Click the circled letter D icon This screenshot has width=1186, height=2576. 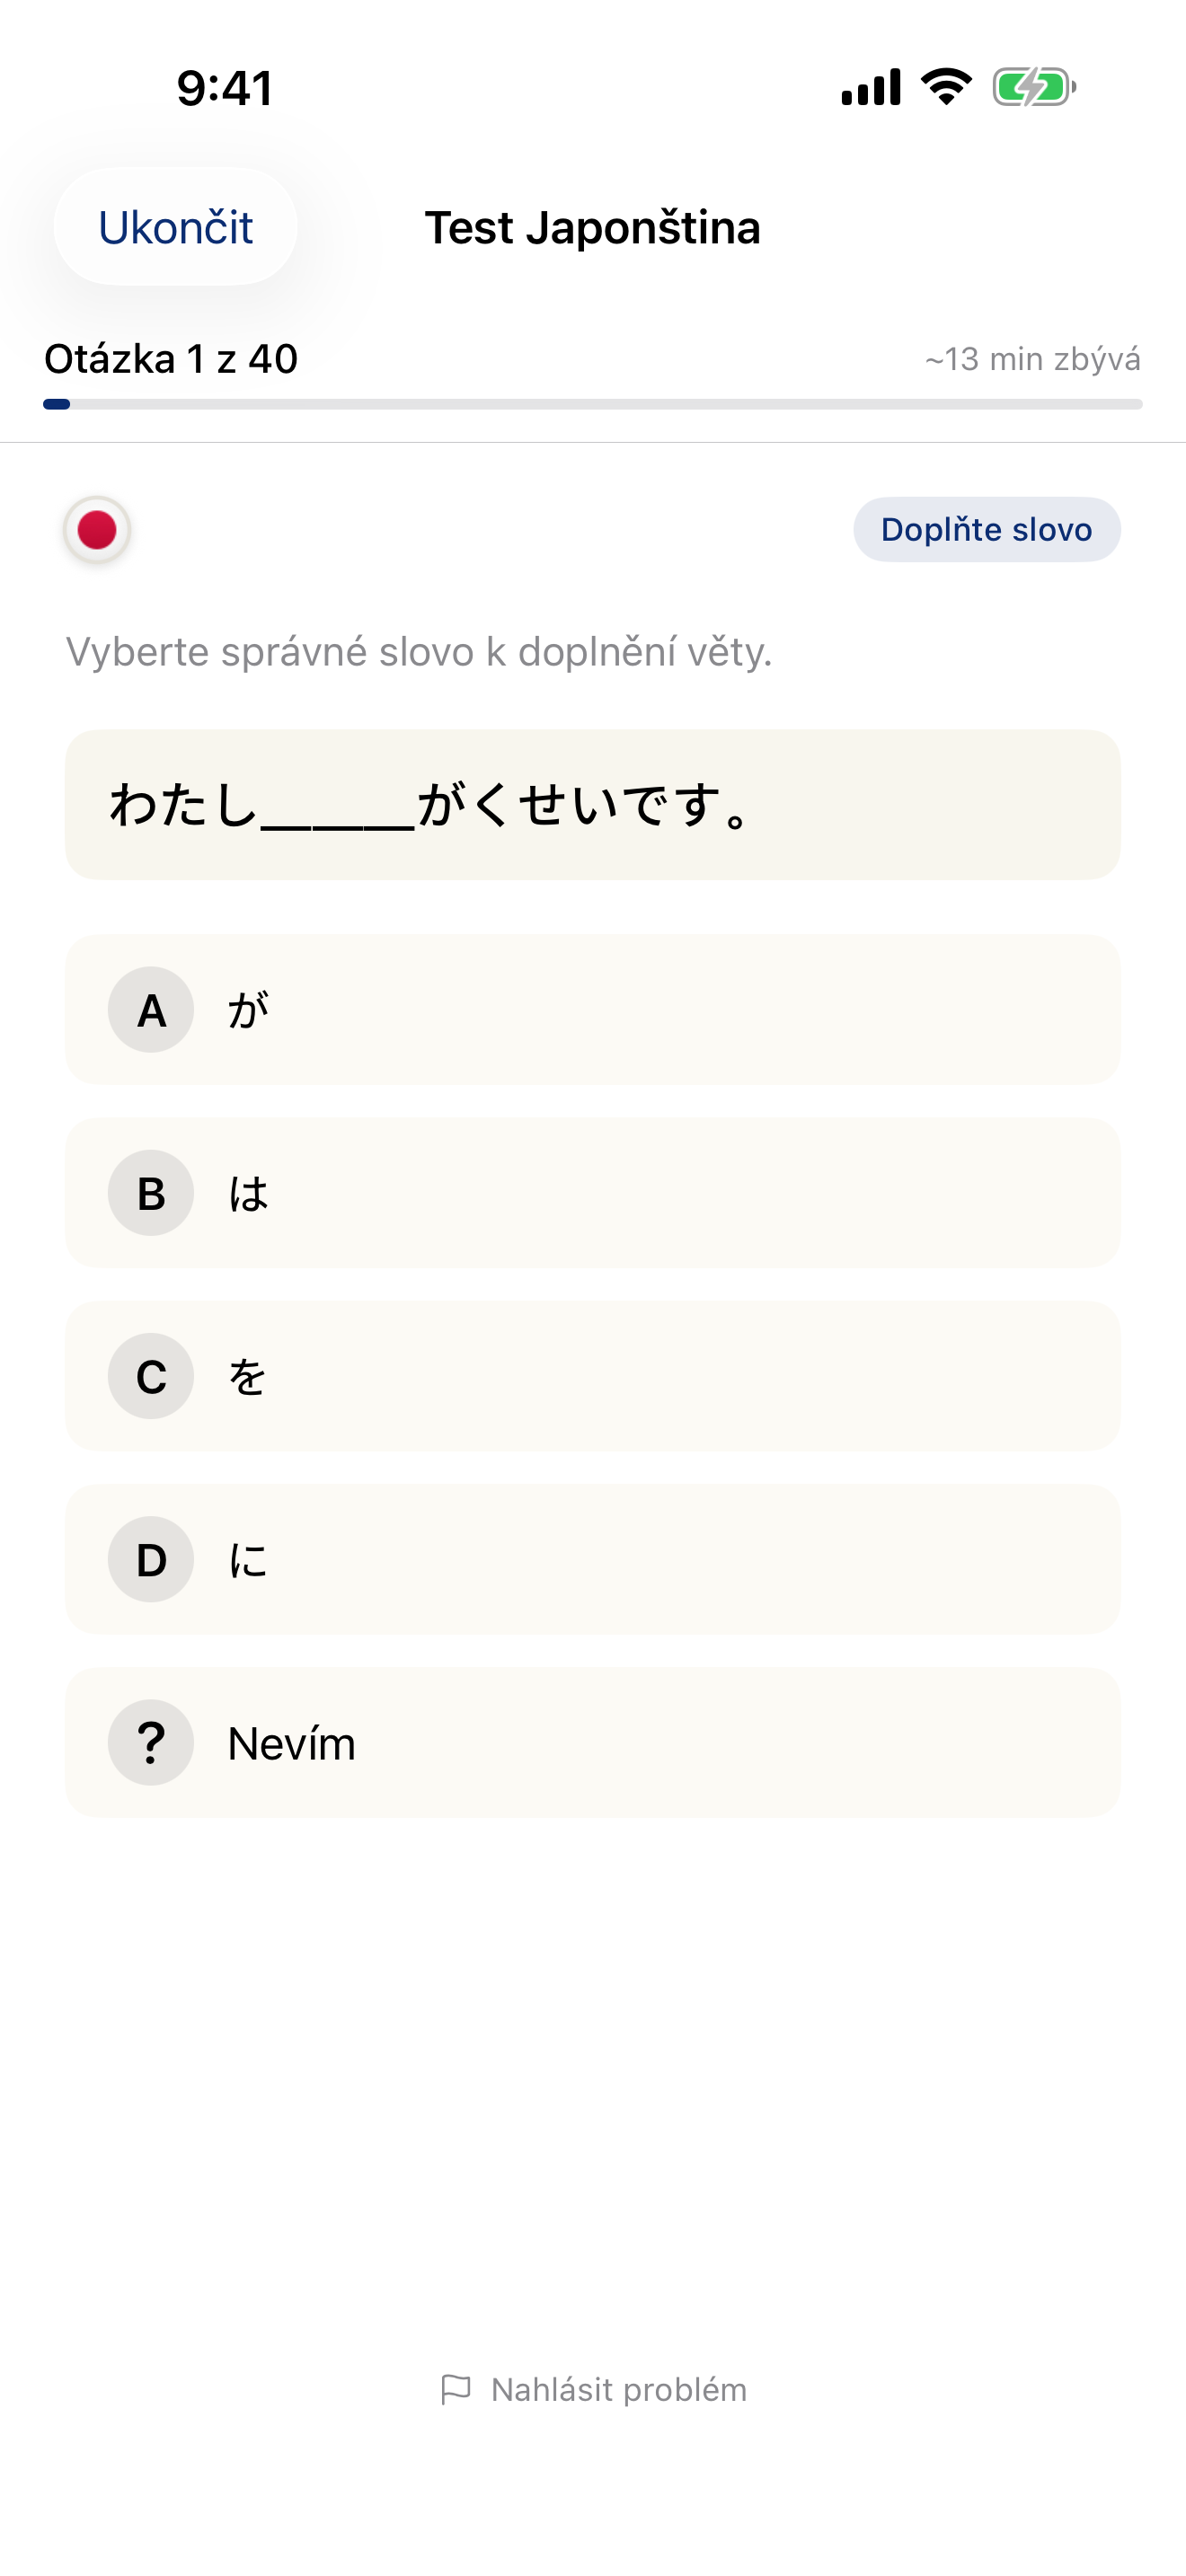point(150,1559)
